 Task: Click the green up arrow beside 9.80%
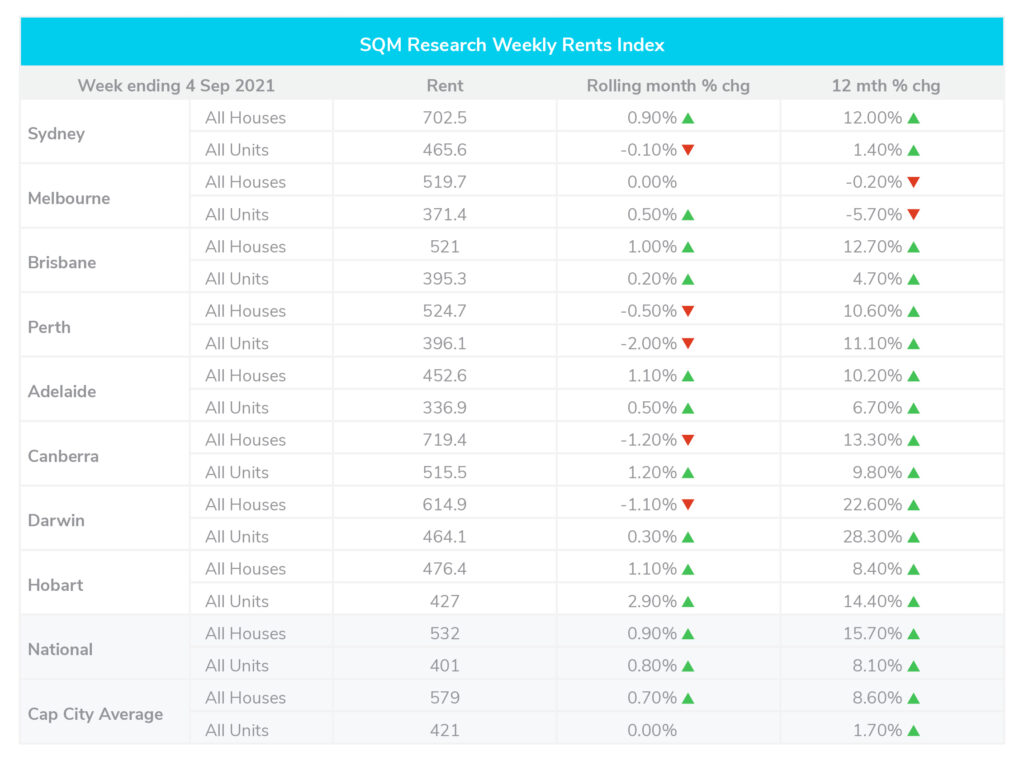(x=913, y=473)
